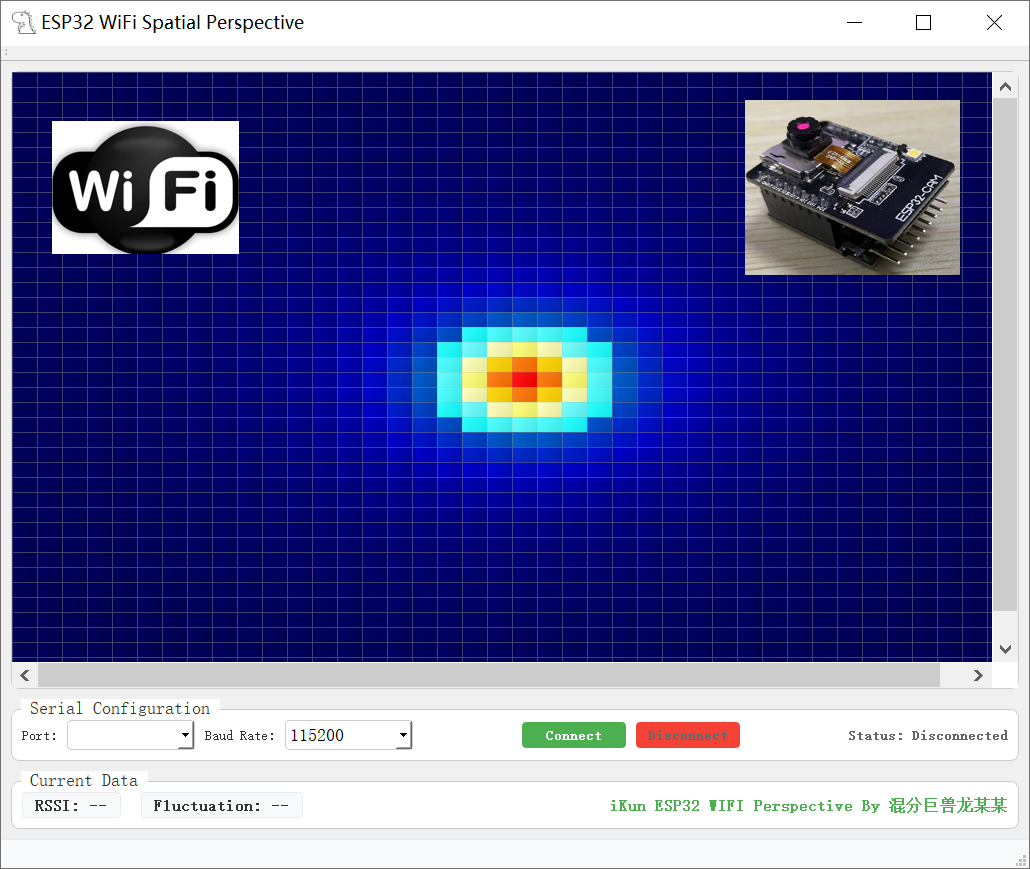The image size is (1030, 869).
Task: Maximize the ESP32 WiFi Spatial Perspective window
Action: point(924,22)
